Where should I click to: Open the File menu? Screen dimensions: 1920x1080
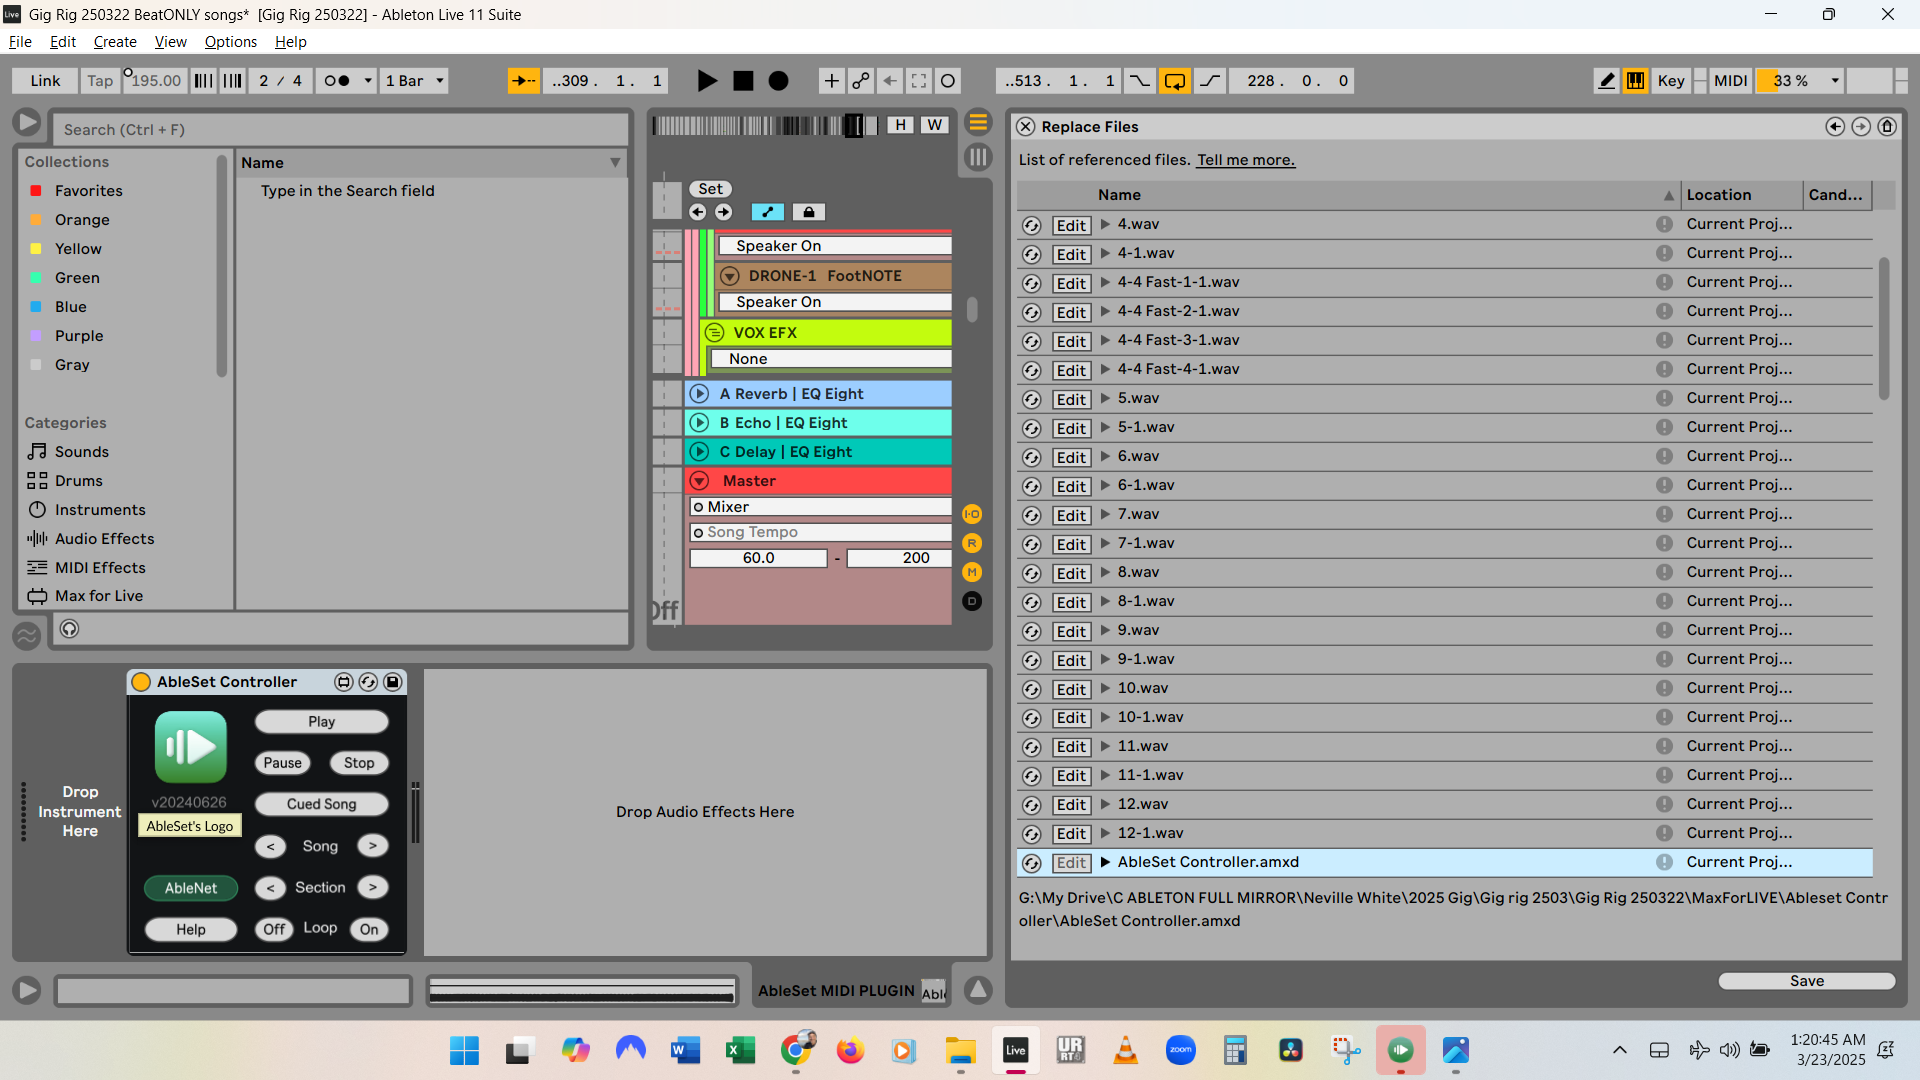click(20, 42)
